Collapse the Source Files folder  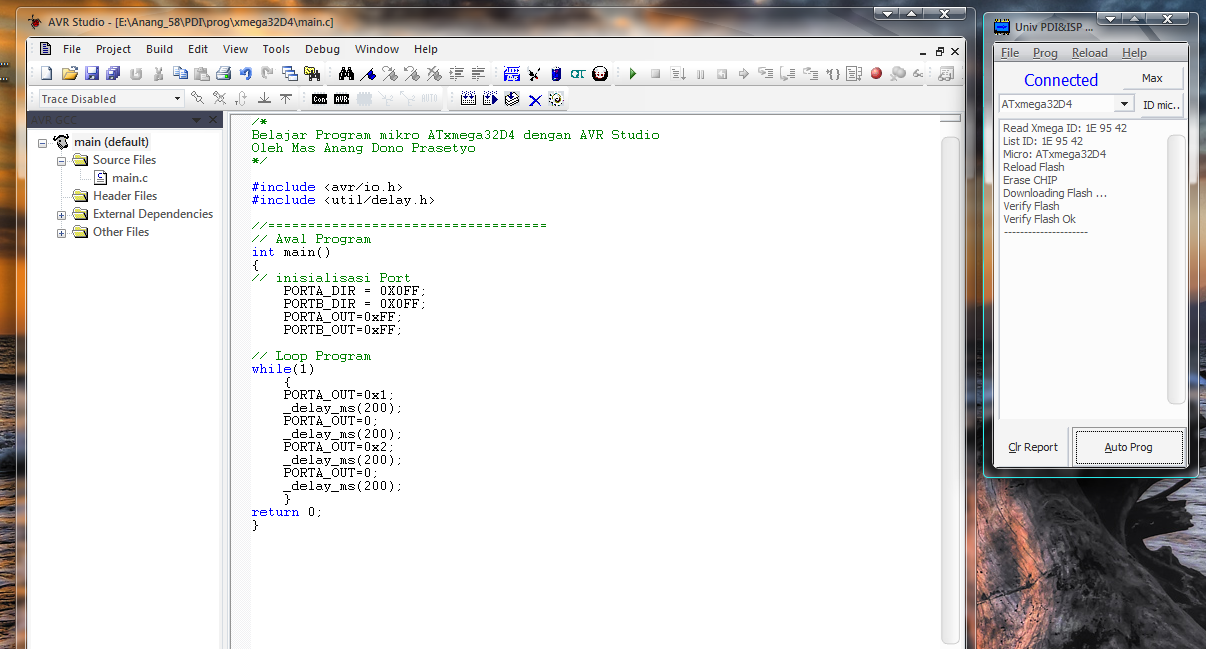pos(61,160)
